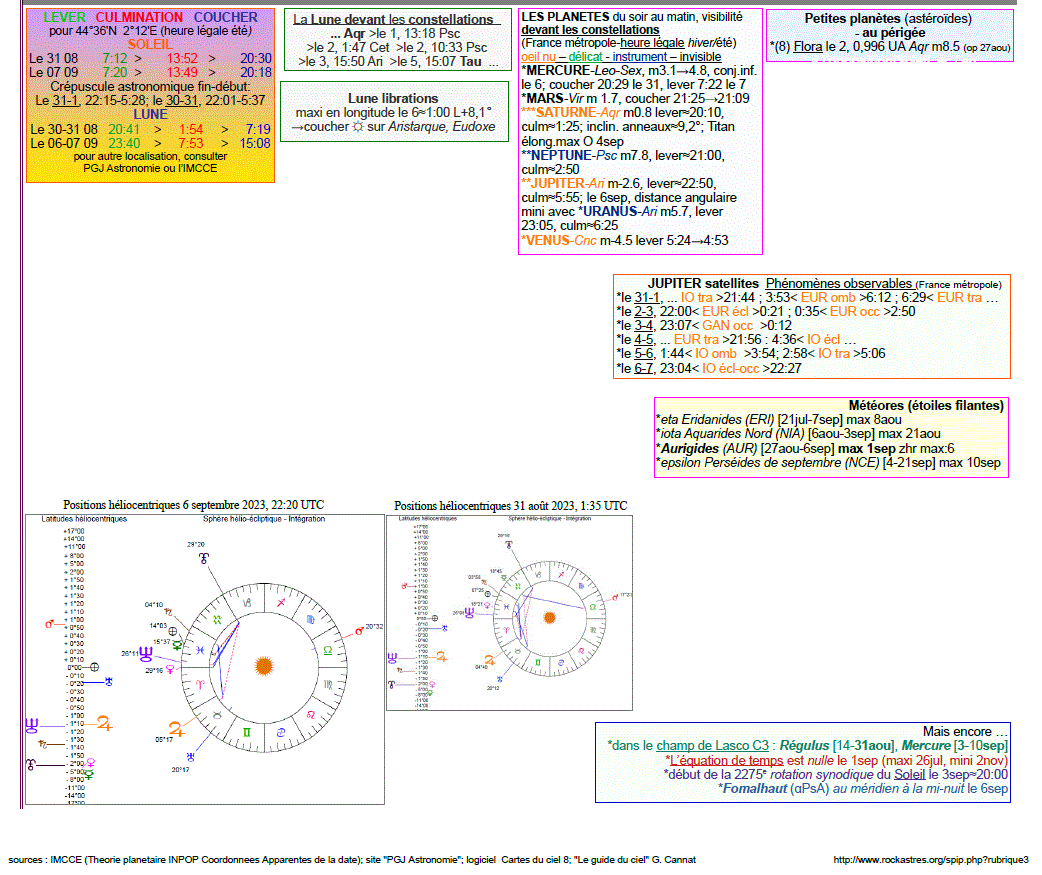
Task: Click the '2-3' date link in Jupiter satellites
Action: click(644, 312)
